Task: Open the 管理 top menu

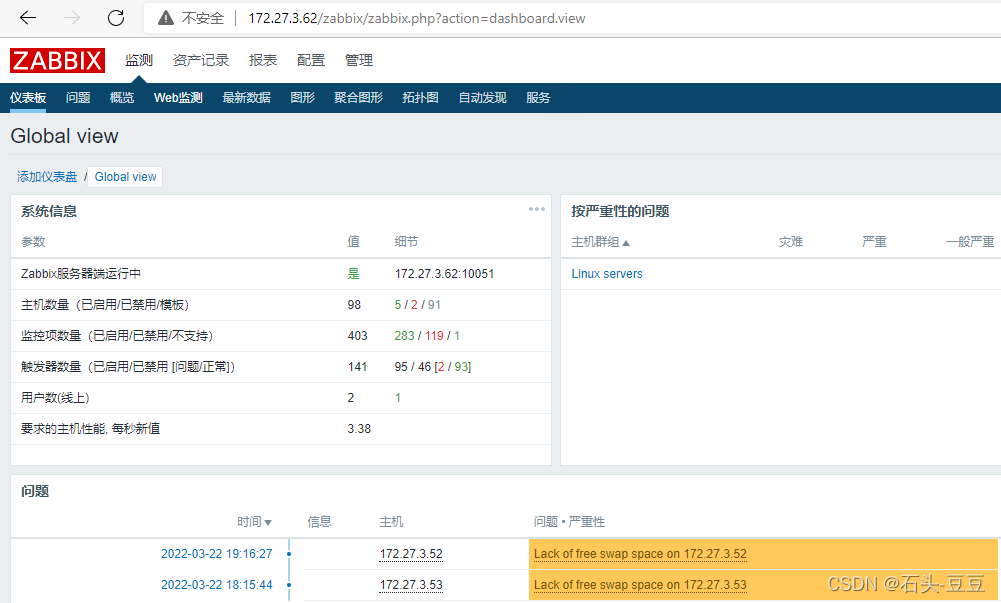Action: pyautogui.click(x=359, y=61)
